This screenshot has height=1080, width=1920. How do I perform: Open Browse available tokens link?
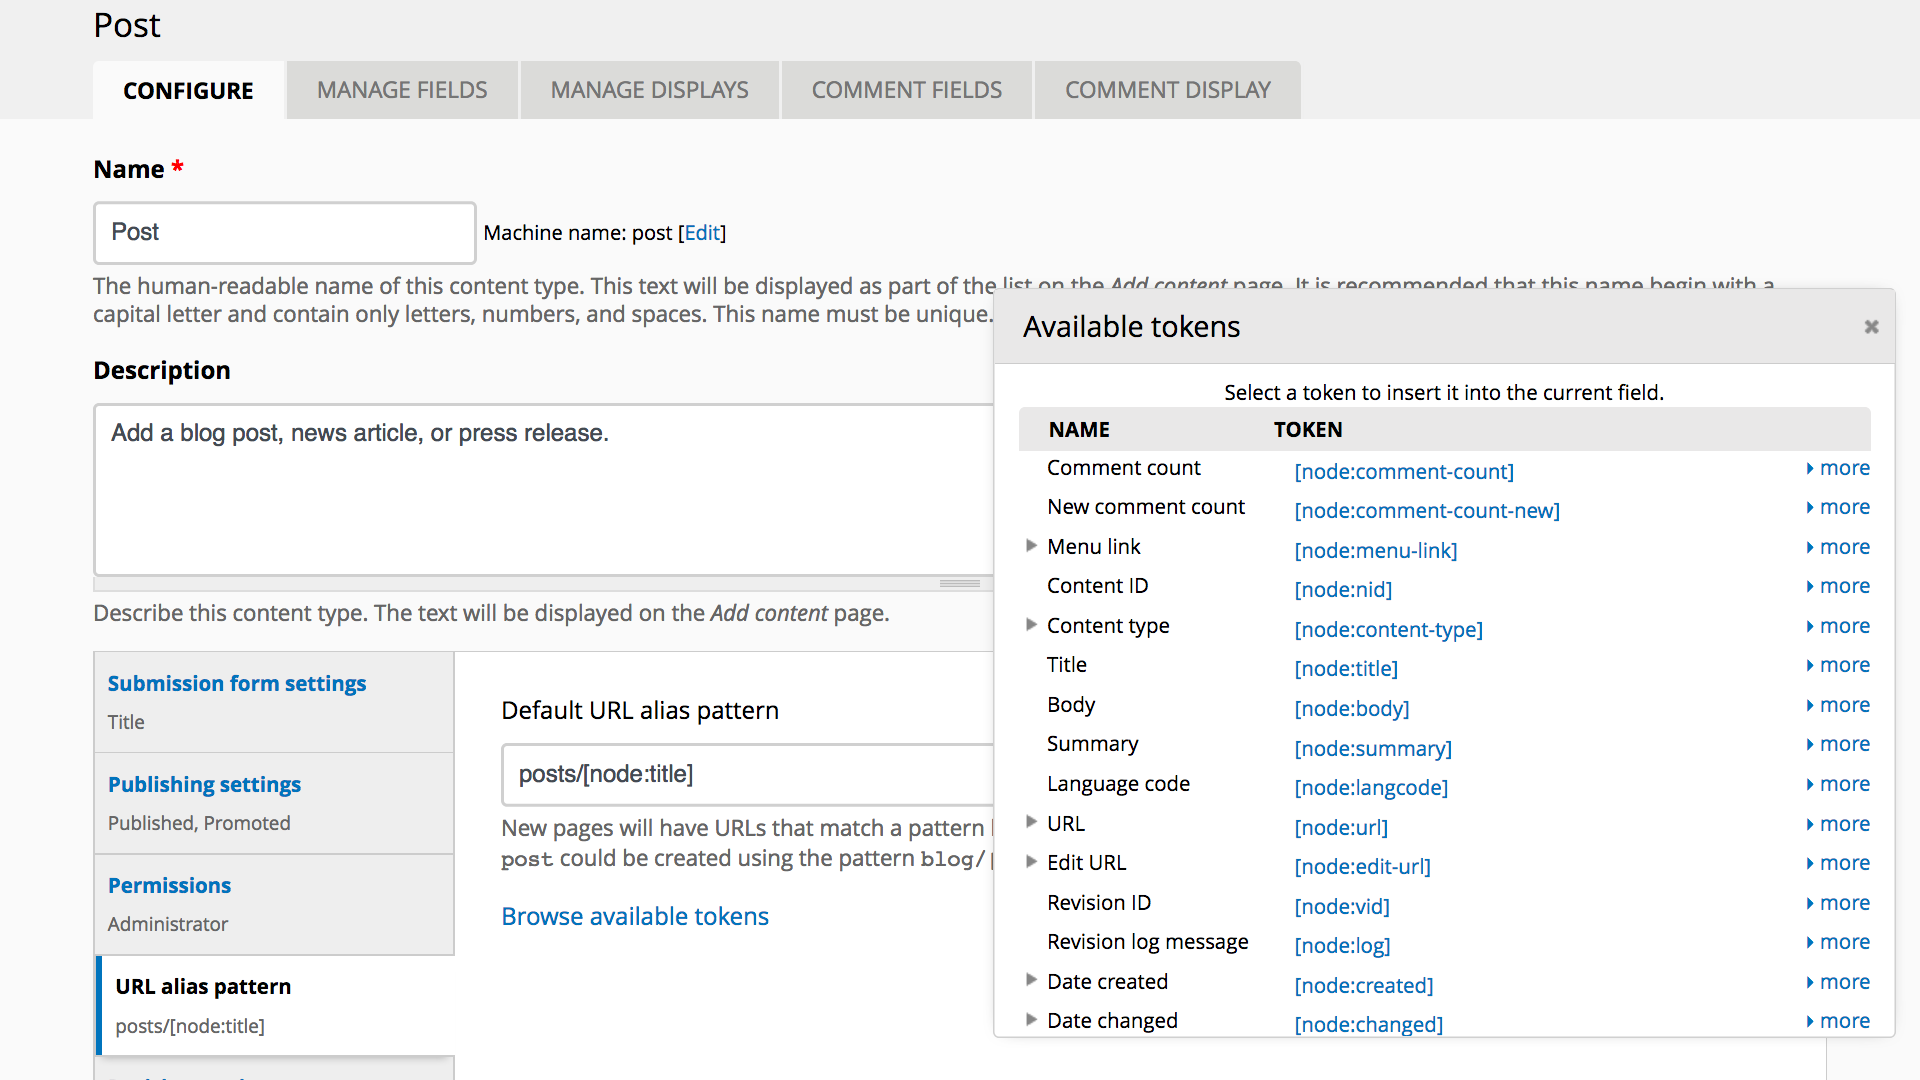(634, 916)
